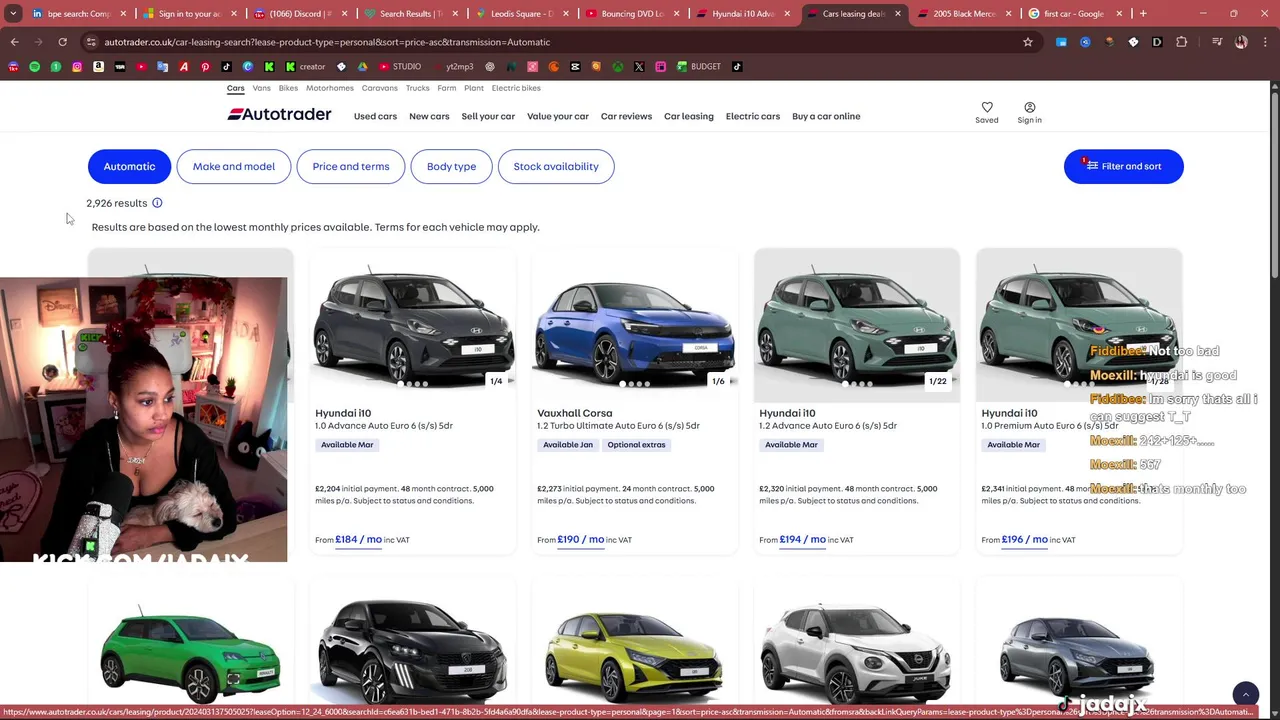Open the Chrome extensions puzzle icon
This screenshot has height=720, width=1280.
tap(1181, 42)
